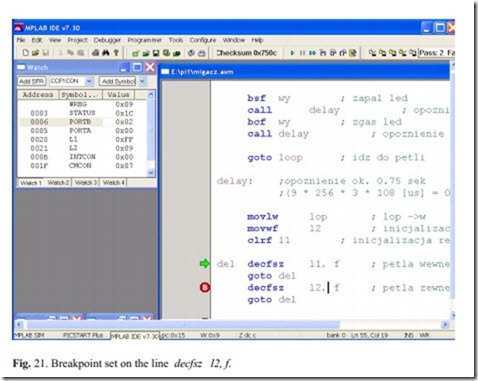Click the horizontal scrollbar right arrow

(x=445, y=324)
